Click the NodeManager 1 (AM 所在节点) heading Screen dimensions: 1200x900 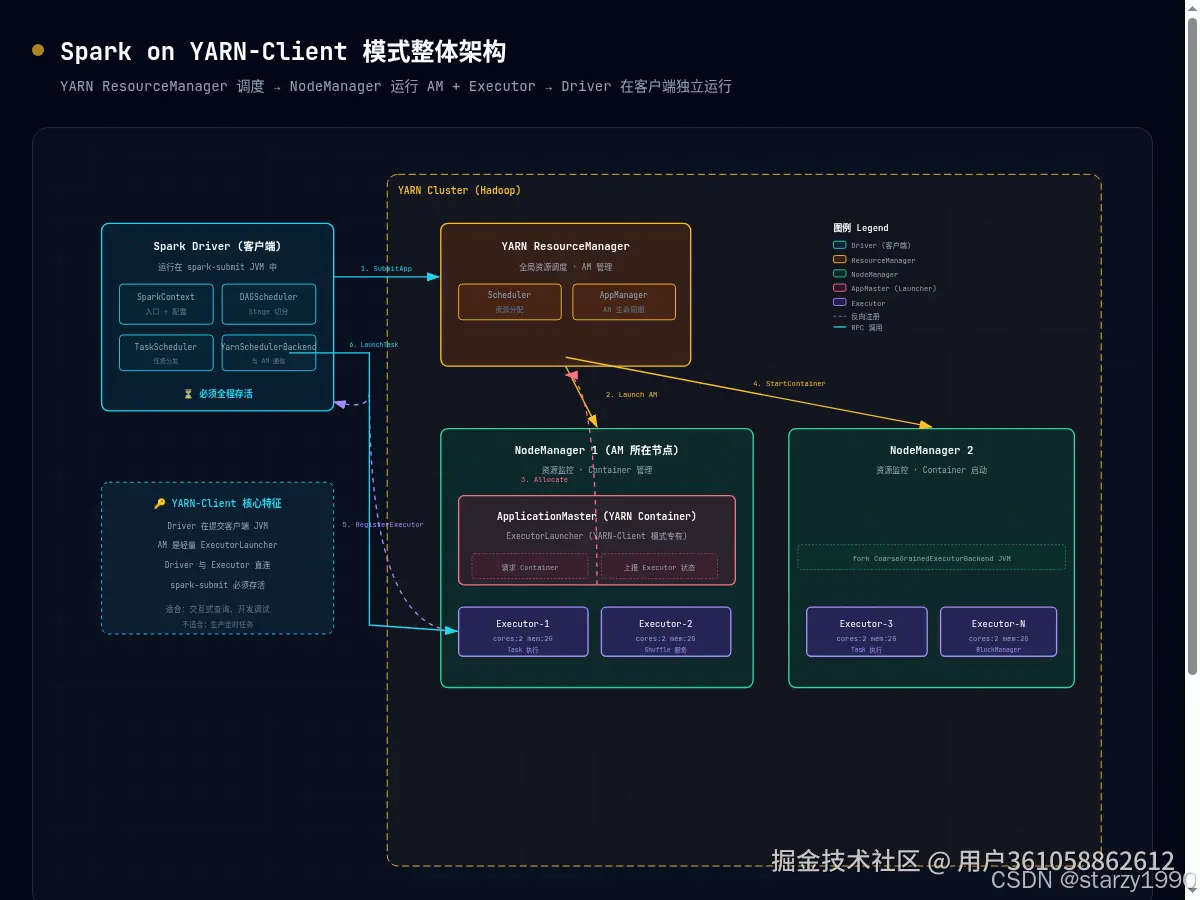coord(597,450)
